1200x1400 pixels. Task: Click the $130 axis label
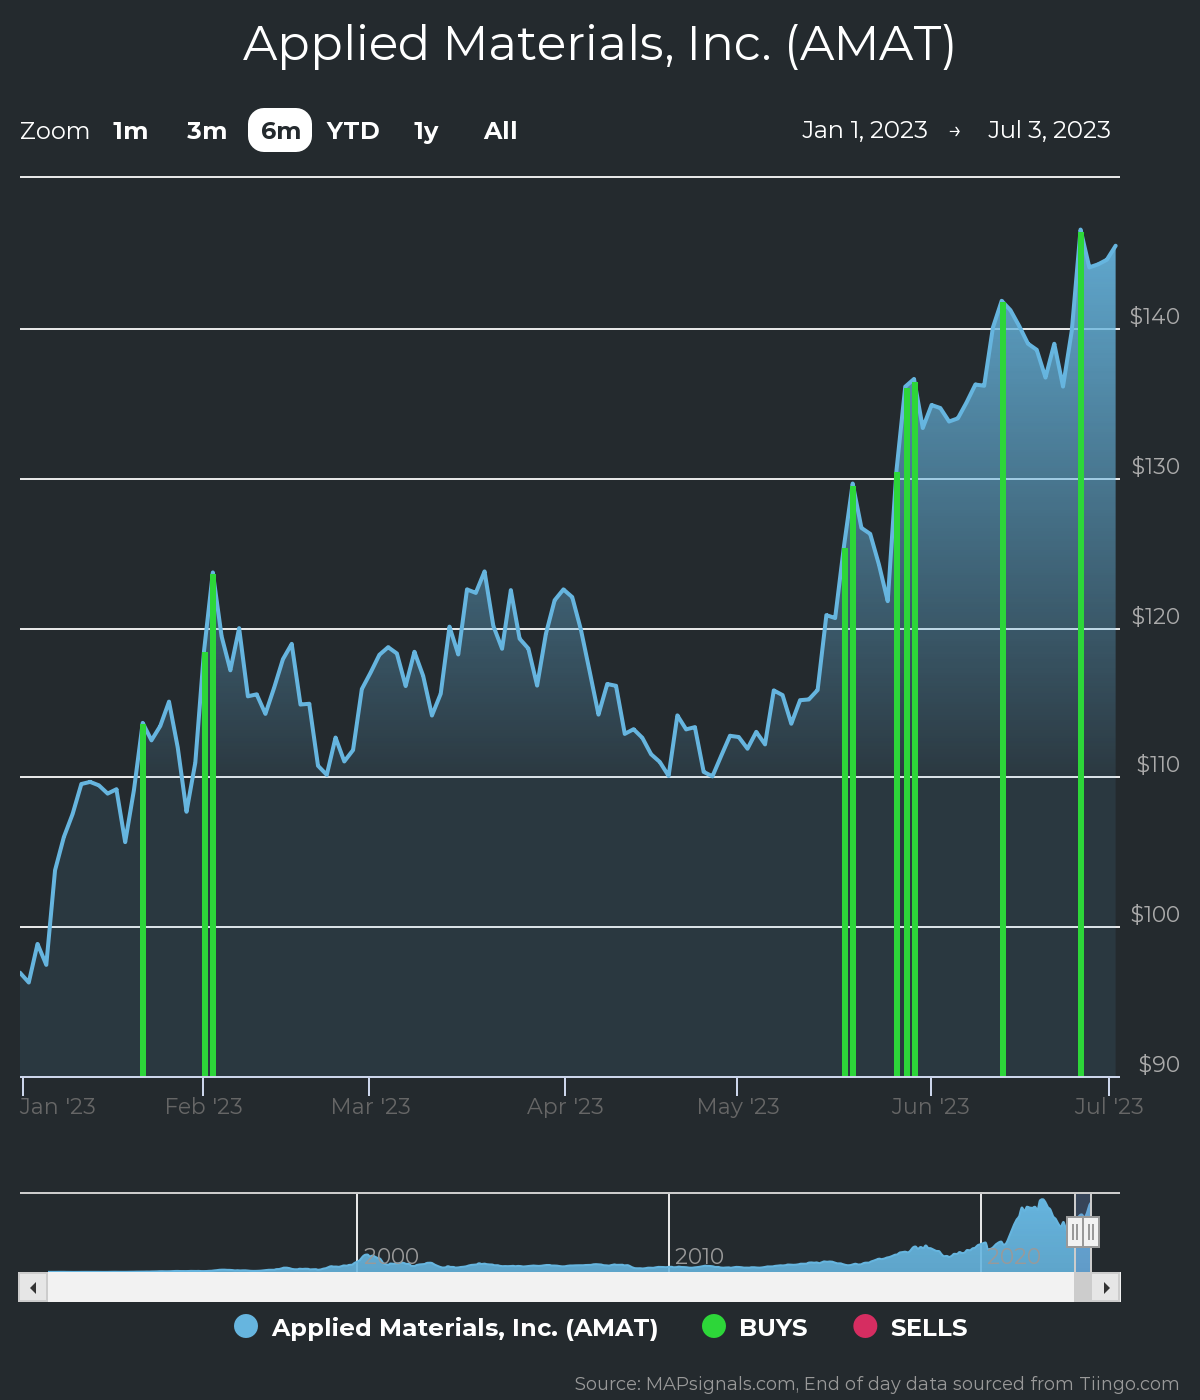pyautogui.click(x=1155, y=466)
